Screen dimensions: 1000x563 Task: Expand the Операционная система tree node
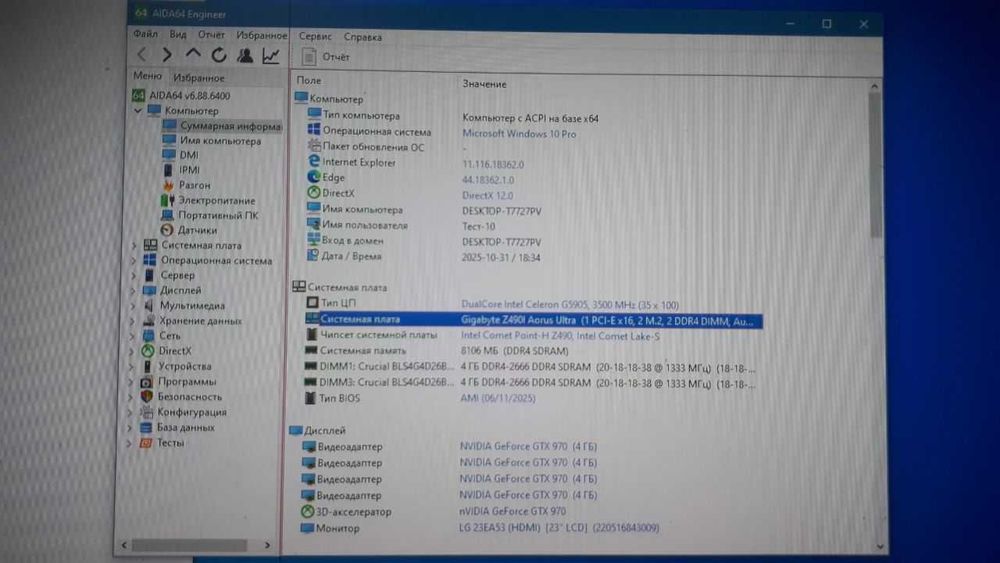(x=133, y=261)
